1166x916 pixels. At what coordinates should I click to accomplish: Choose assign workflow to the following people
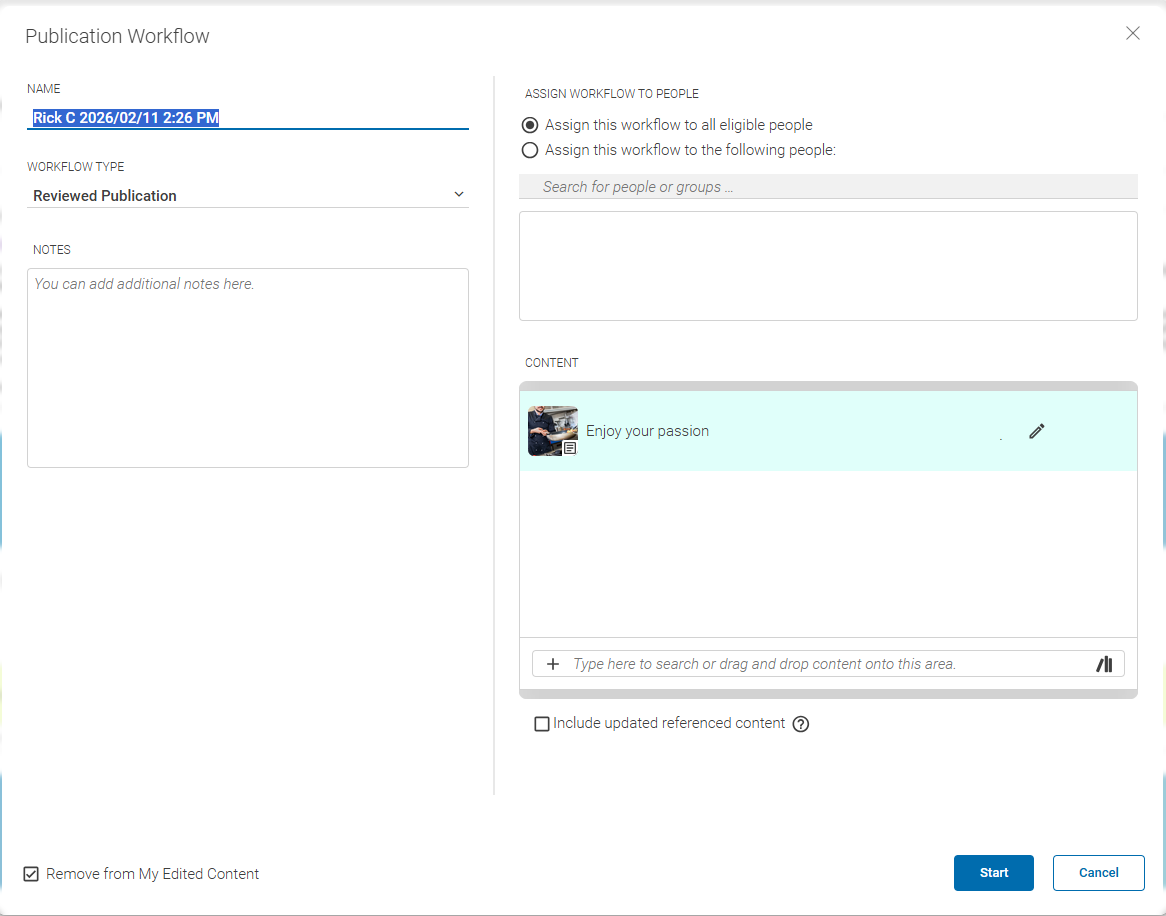[530, 150]
